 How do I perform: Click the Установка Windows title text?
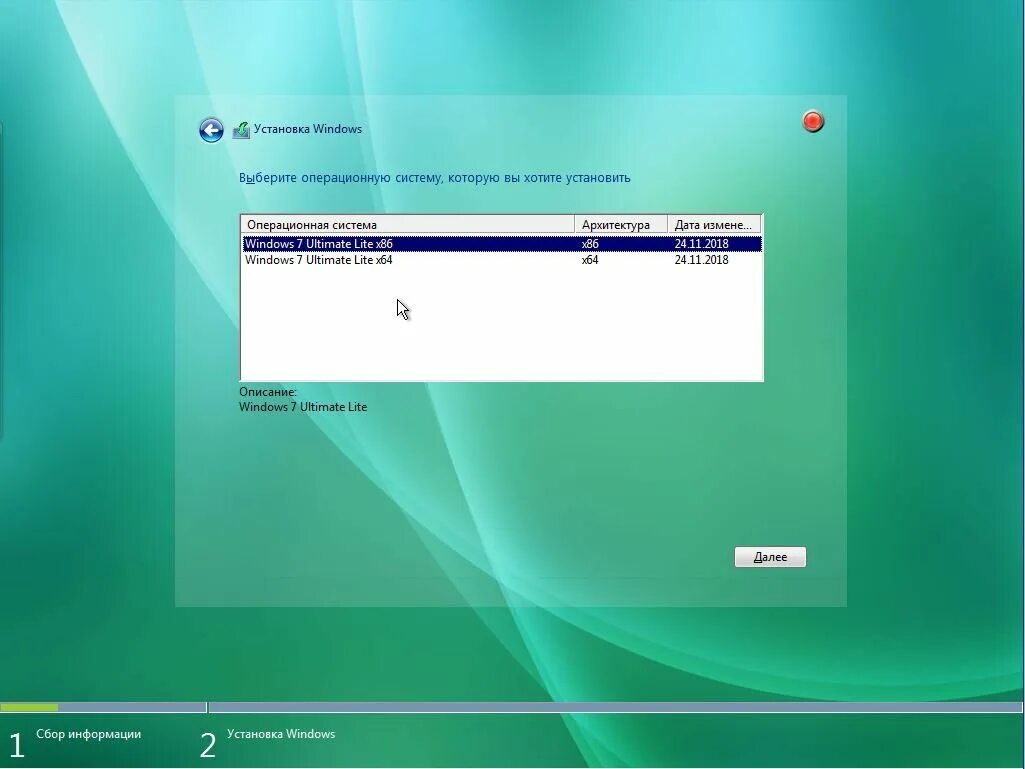(x=308, y=129)
